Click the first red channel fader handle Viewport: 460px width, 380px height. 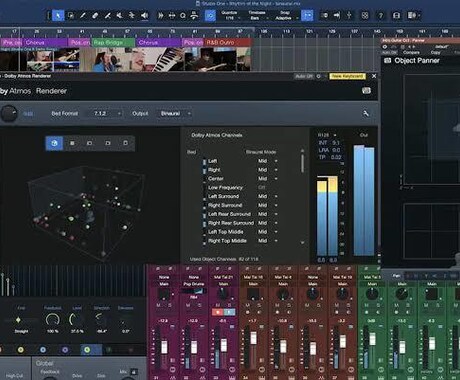coord(253,338)
